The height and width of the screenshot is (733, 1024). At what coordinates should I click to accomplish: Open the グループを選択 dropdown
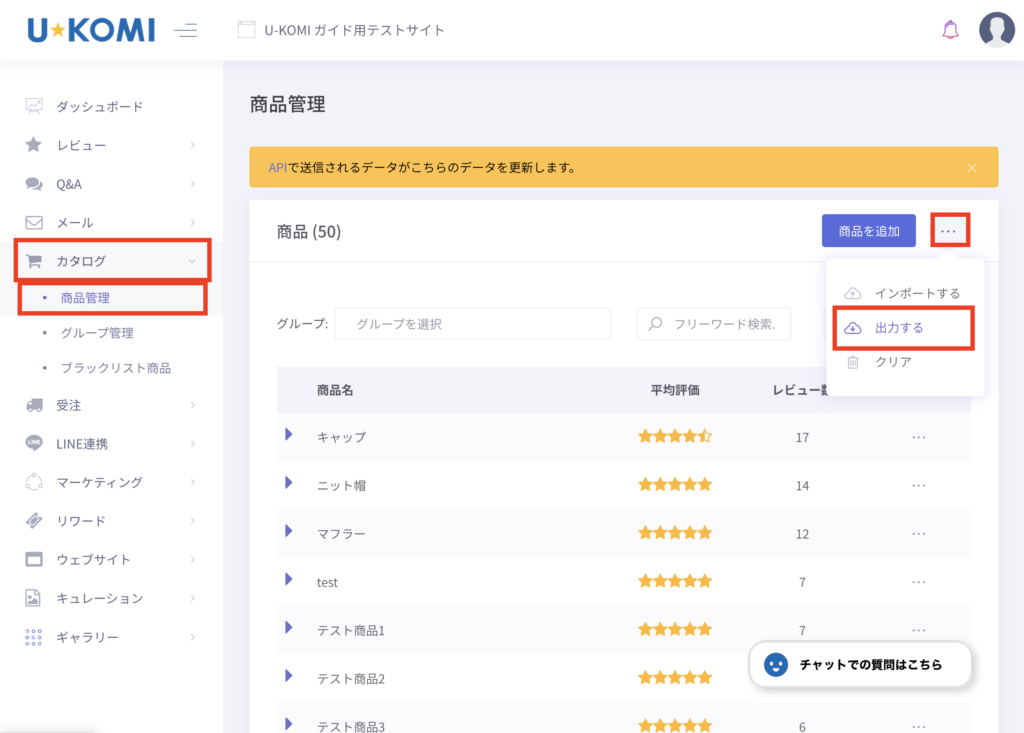pyautogui.click(x=472, y=324)
